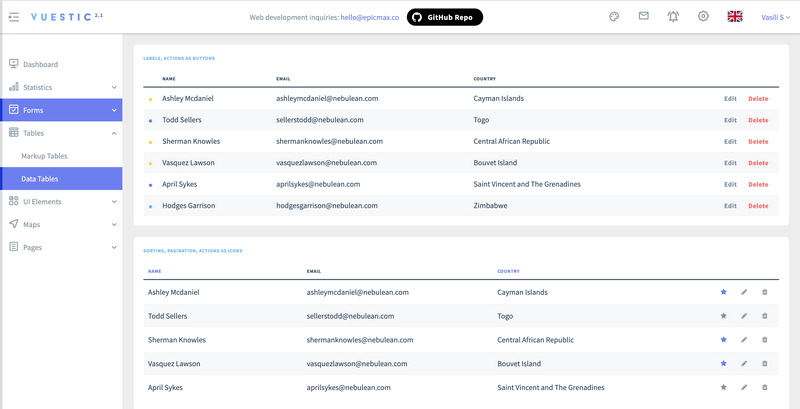The height and width of the screenshot is (409, 800).
Task: Select the Zimbabwe country cell
Action: 490,206
